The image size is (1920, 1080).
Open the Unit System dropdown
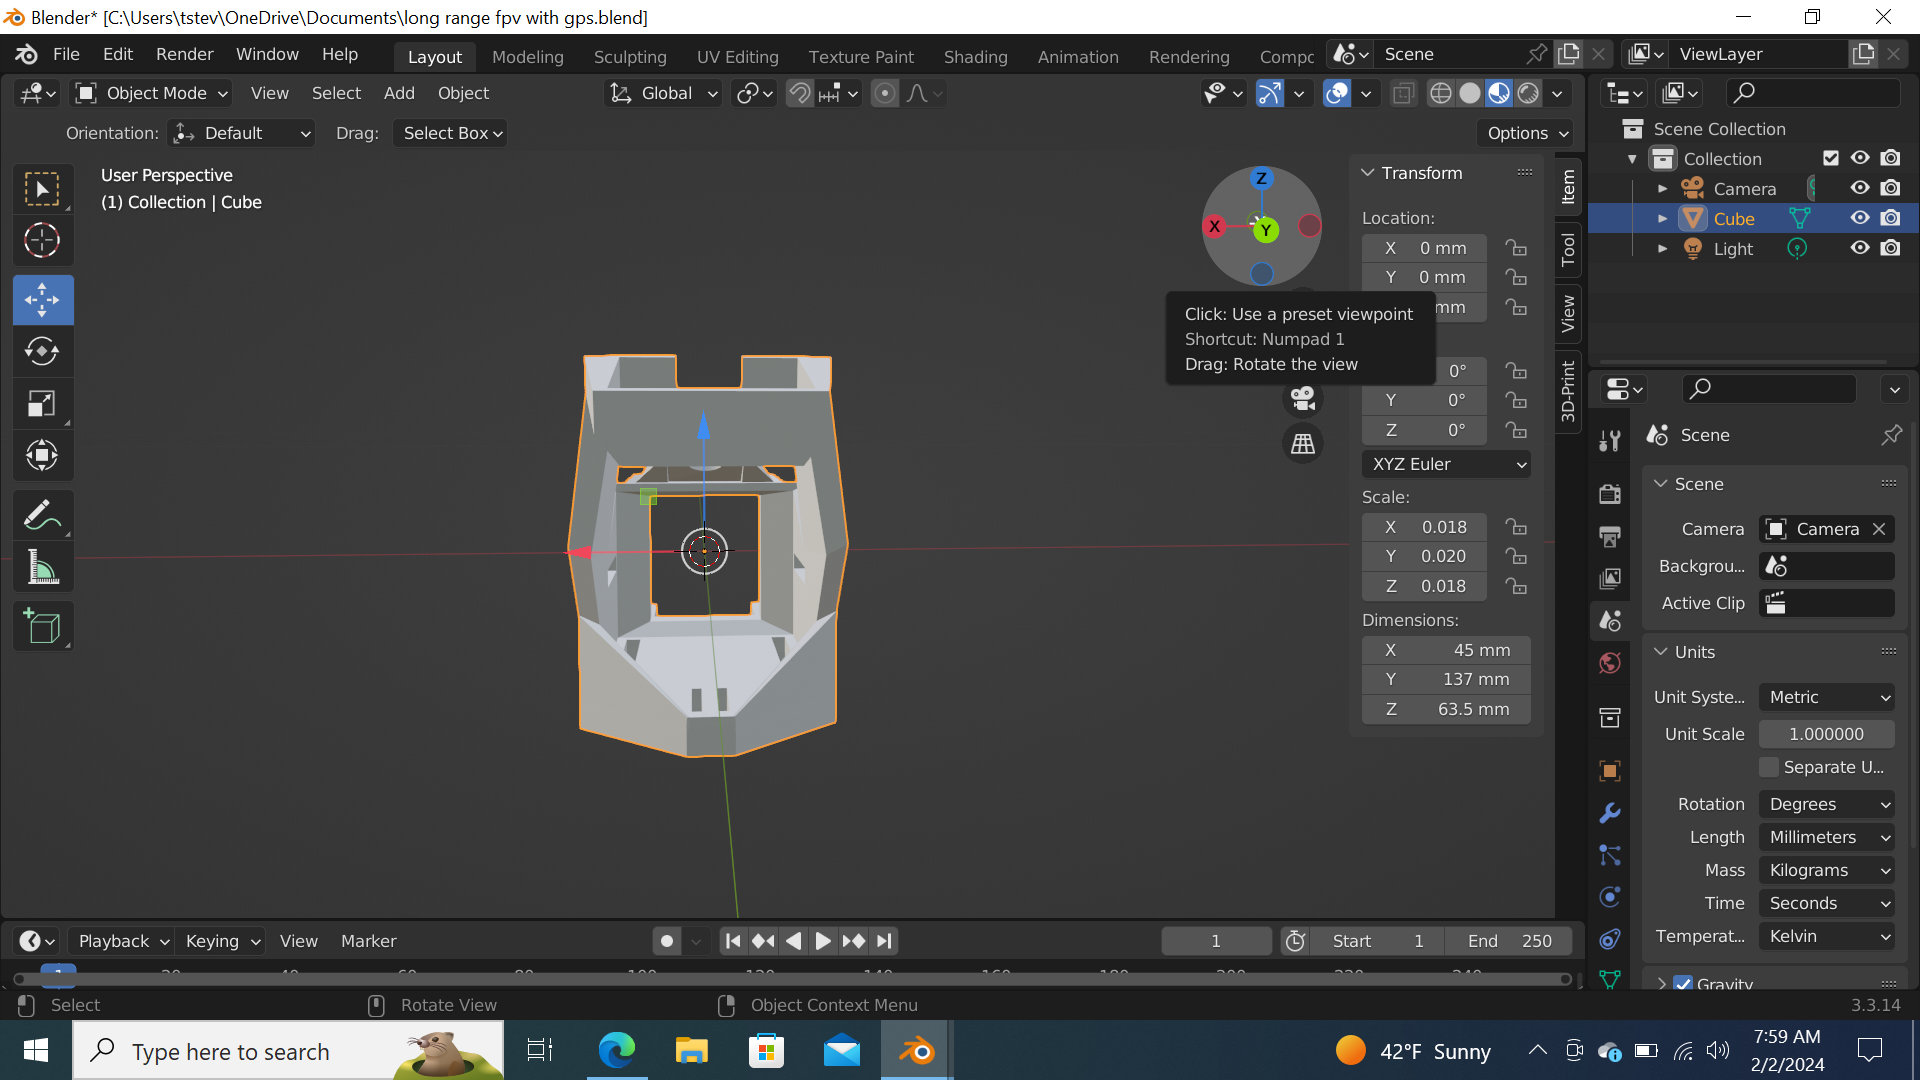click(1826, 697)
